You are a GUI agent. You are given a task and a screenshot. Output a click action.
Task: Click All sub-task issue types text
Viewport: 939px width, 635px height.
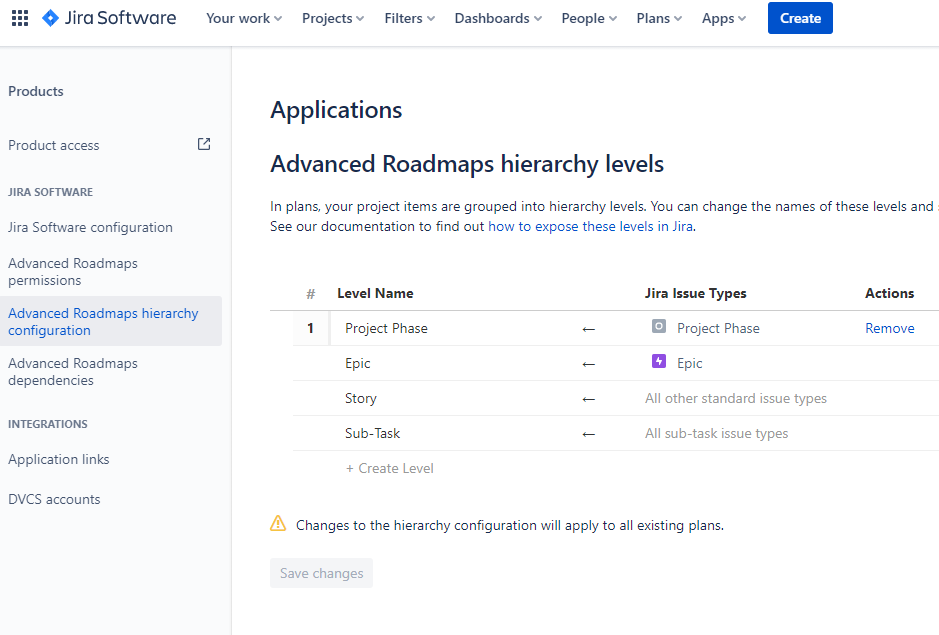point(716,433)
